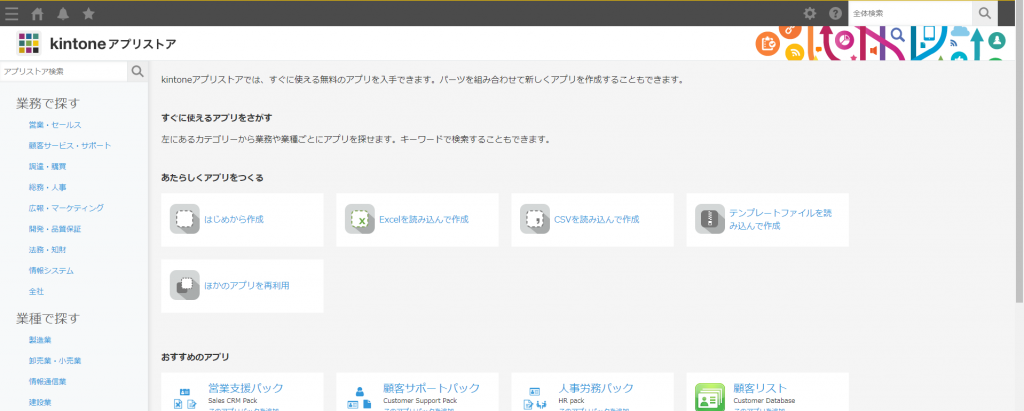Screen dimensions: 1024x411
Task: Click the ほかのアプリを再利用 icon
Action: click(185, 286)
